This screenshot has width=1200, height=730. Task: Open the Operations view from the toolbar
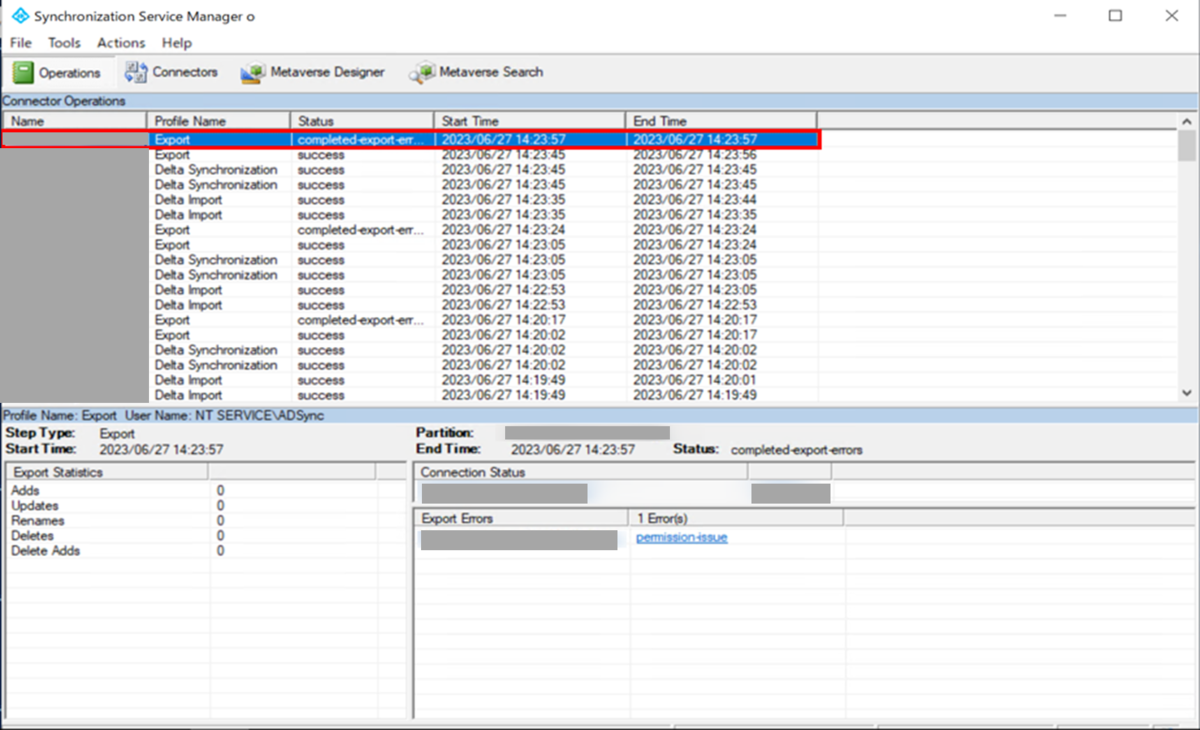58,72
